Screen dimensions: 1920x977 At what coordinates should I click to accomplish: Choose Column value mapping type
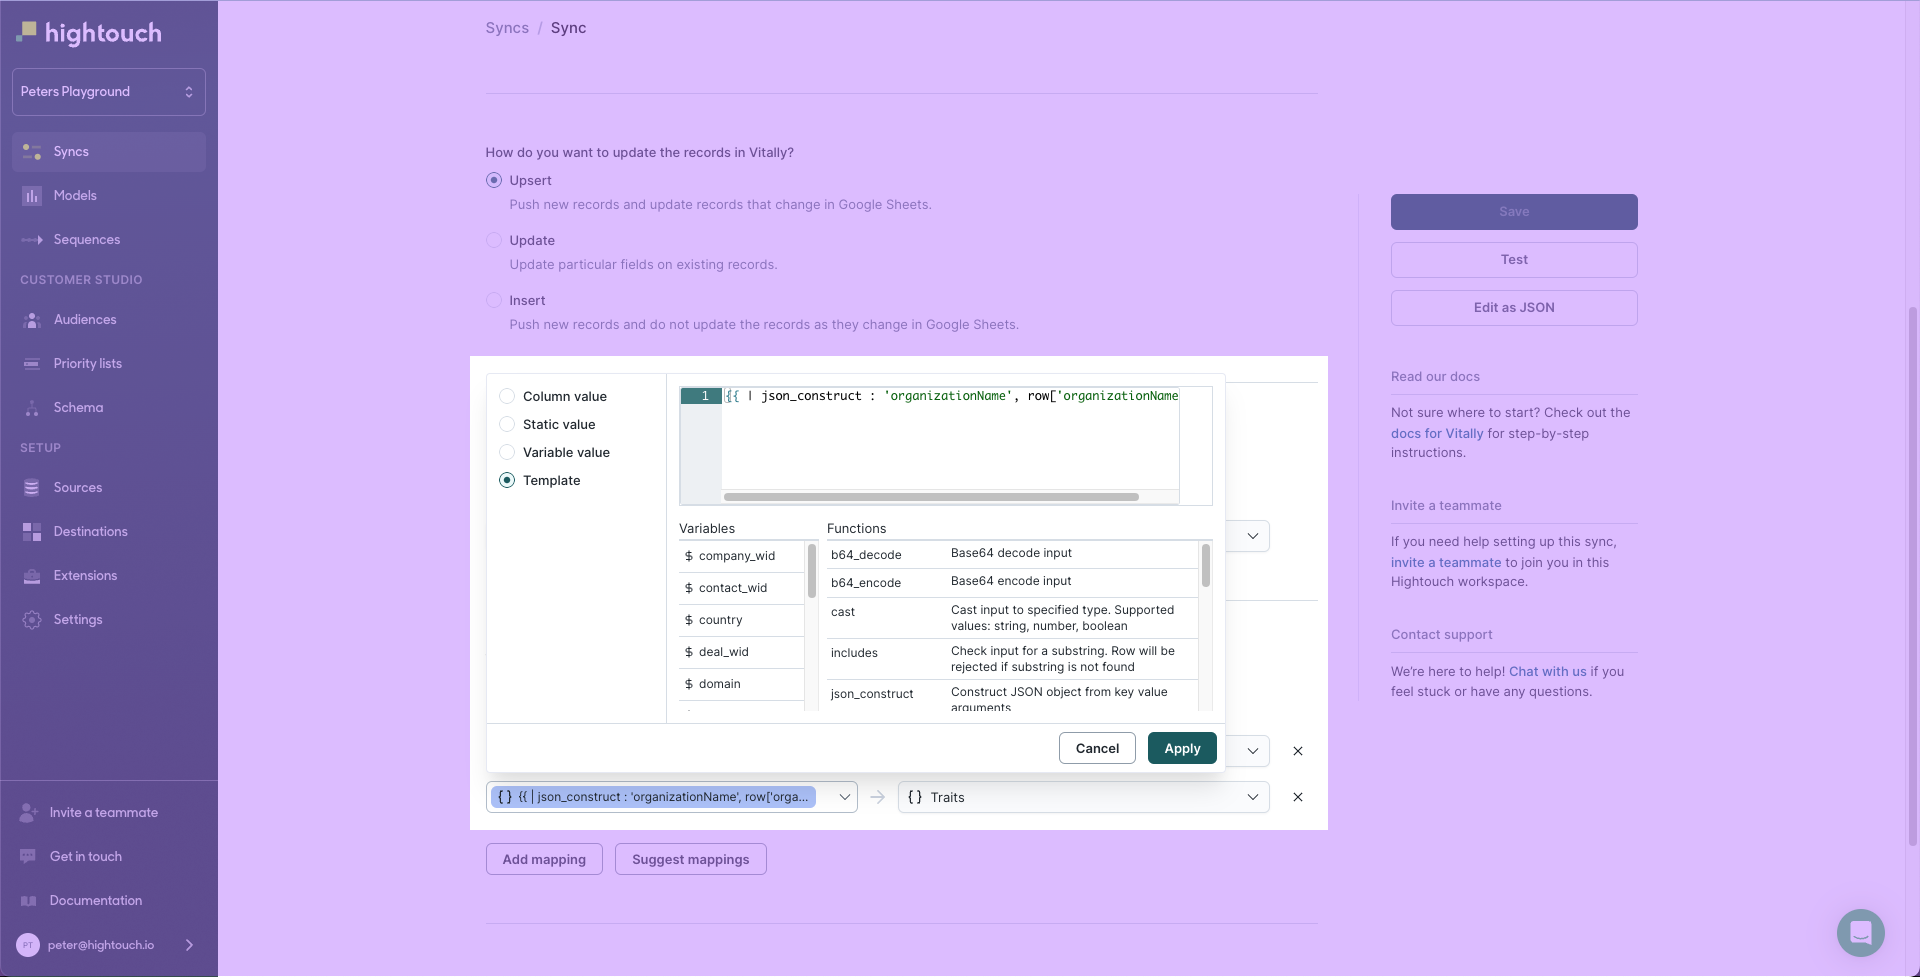(507, 397)
